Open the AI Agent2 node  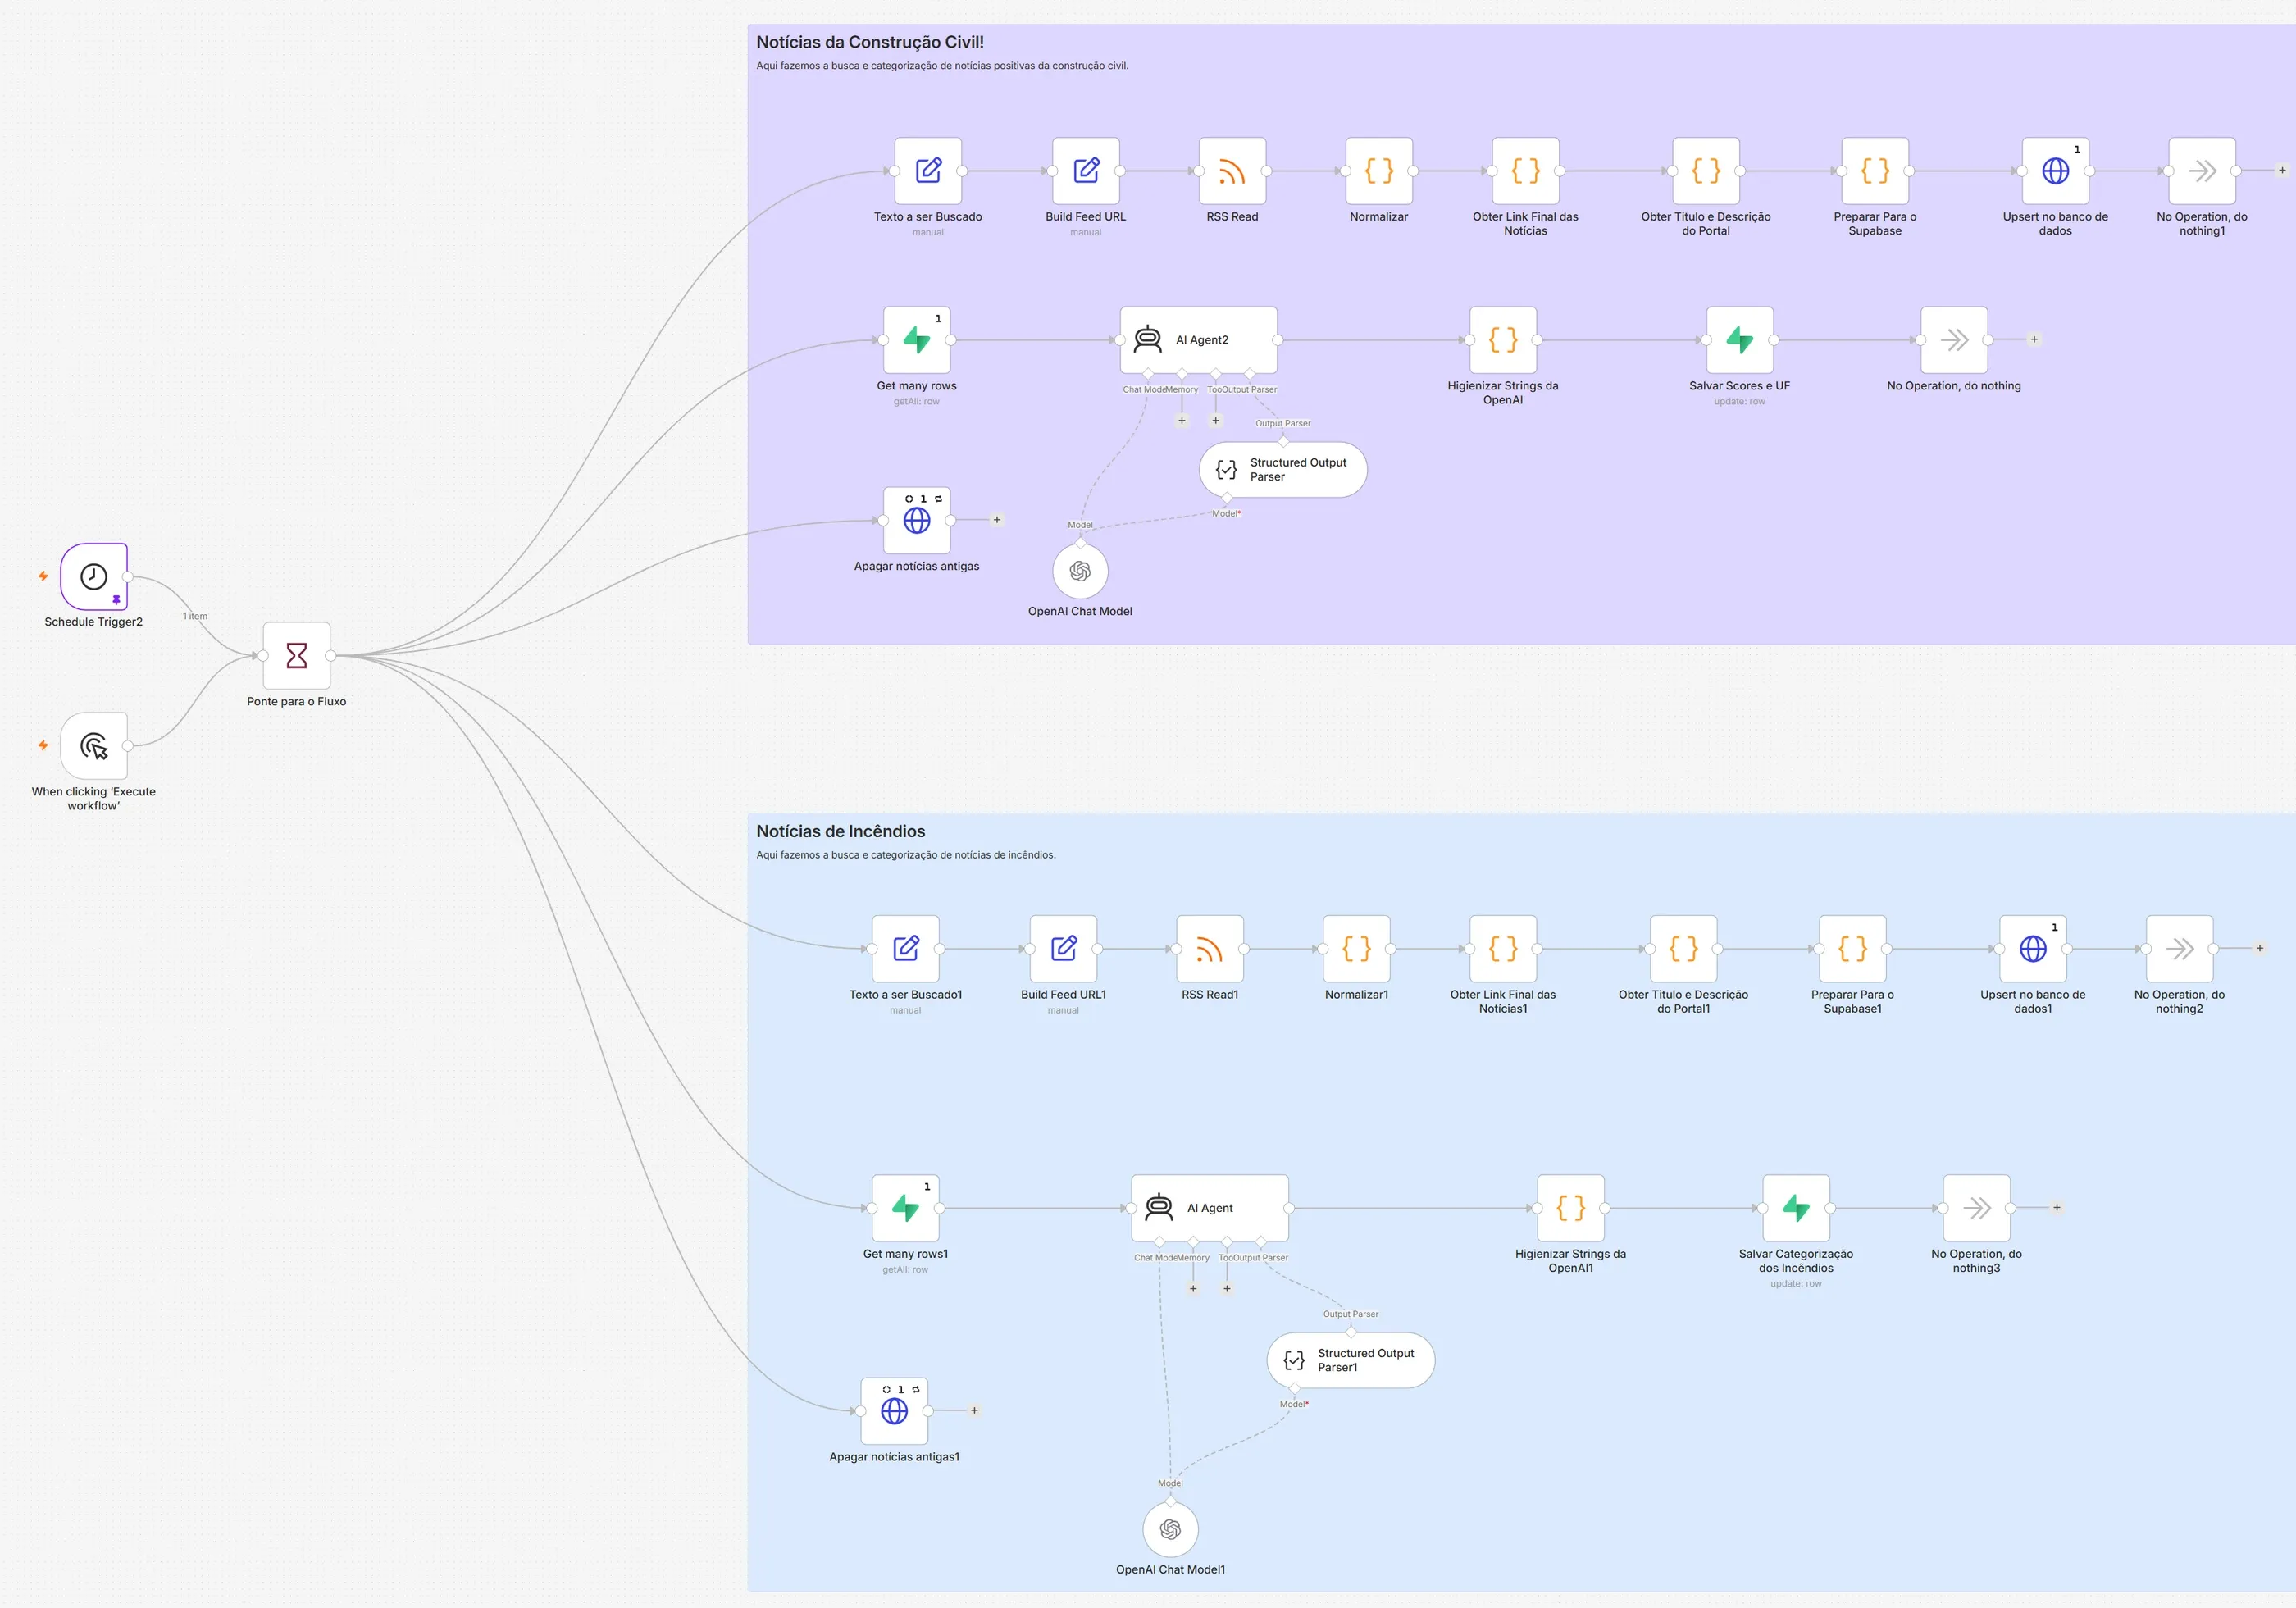coord(1199,340)
